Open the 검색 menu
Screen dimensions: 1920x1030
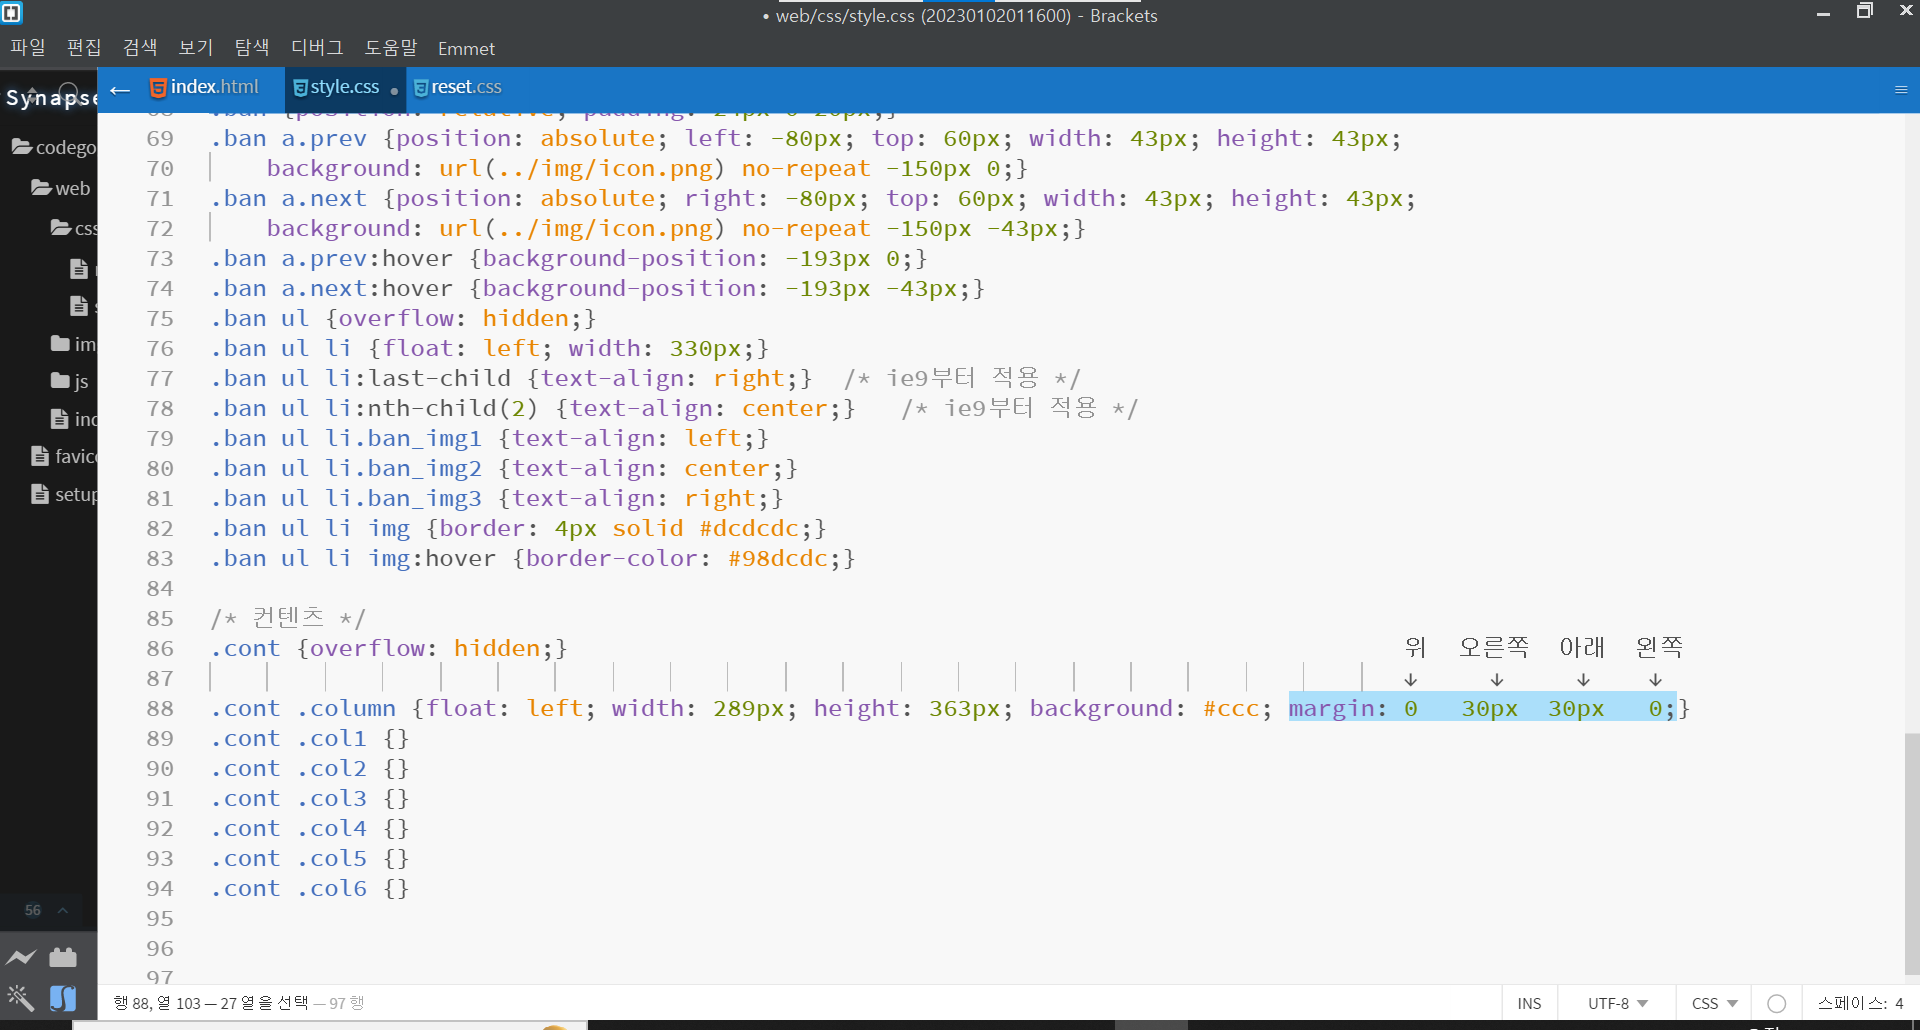140,48
